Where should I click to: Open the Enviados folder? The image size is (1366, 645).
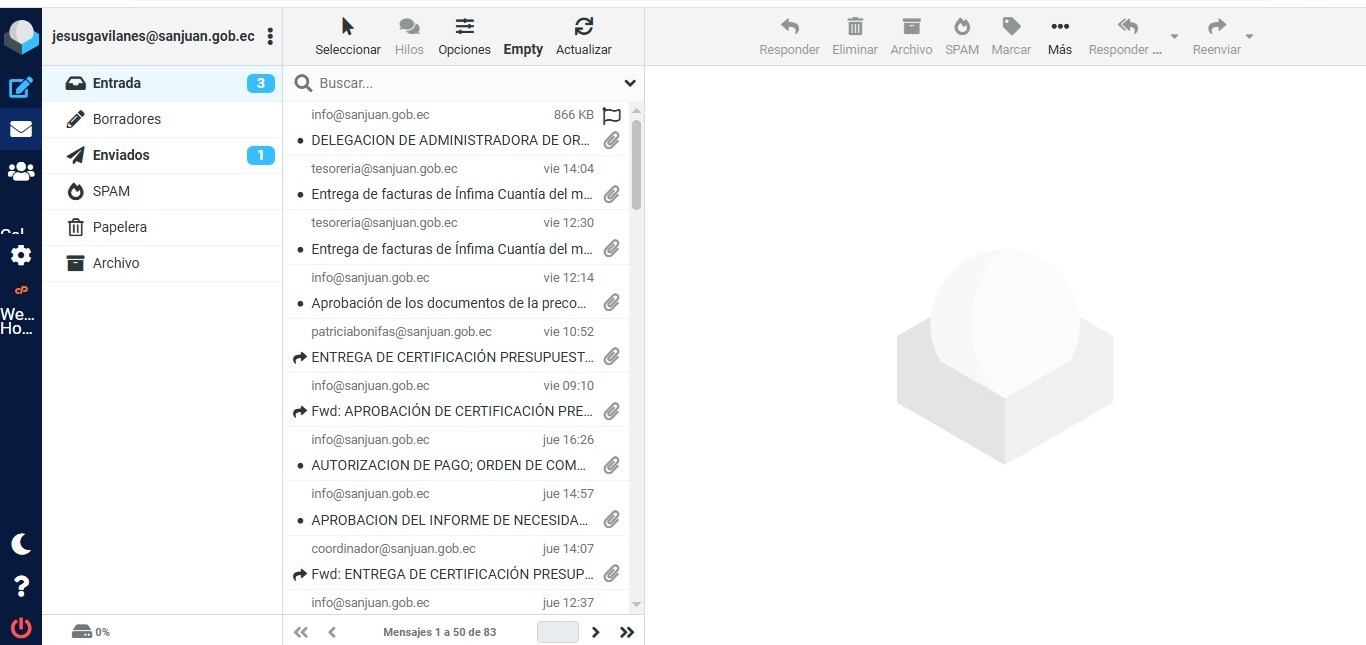pyautogui.click(x=121, y=155)
